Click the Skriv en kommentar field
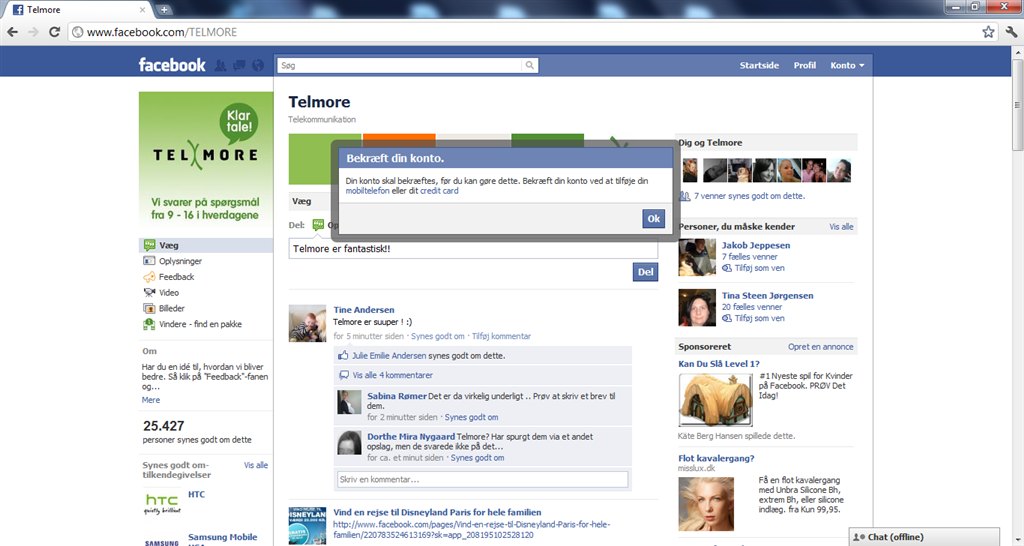 coord(482,479)
